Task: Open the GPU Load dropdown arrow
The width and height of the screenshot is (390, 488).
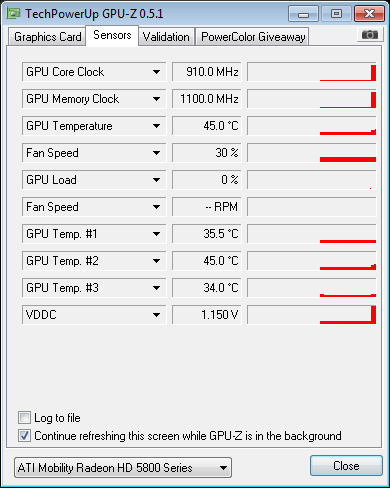Action: coord(156,180)
